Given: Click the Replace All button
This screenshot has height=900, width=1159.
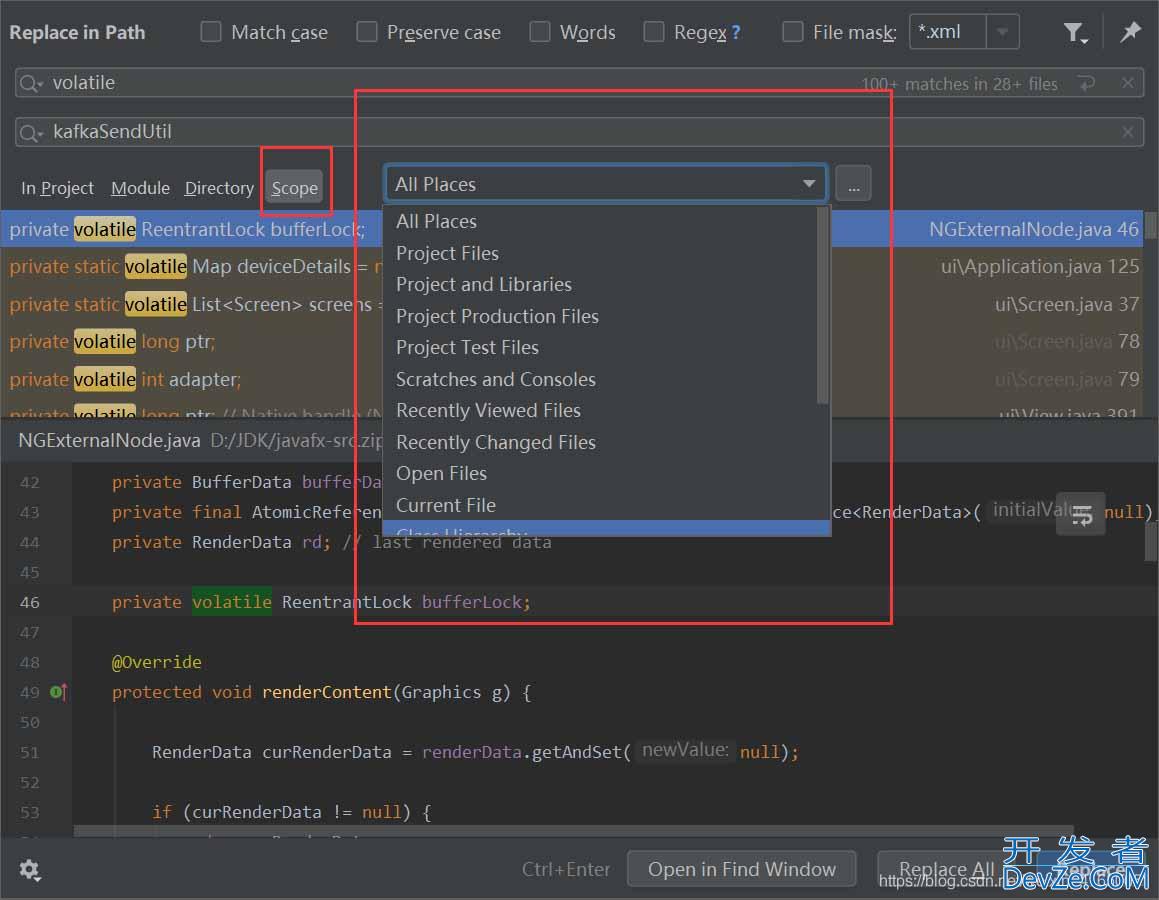Looking at the screenshot, I should tap(947, 869).
